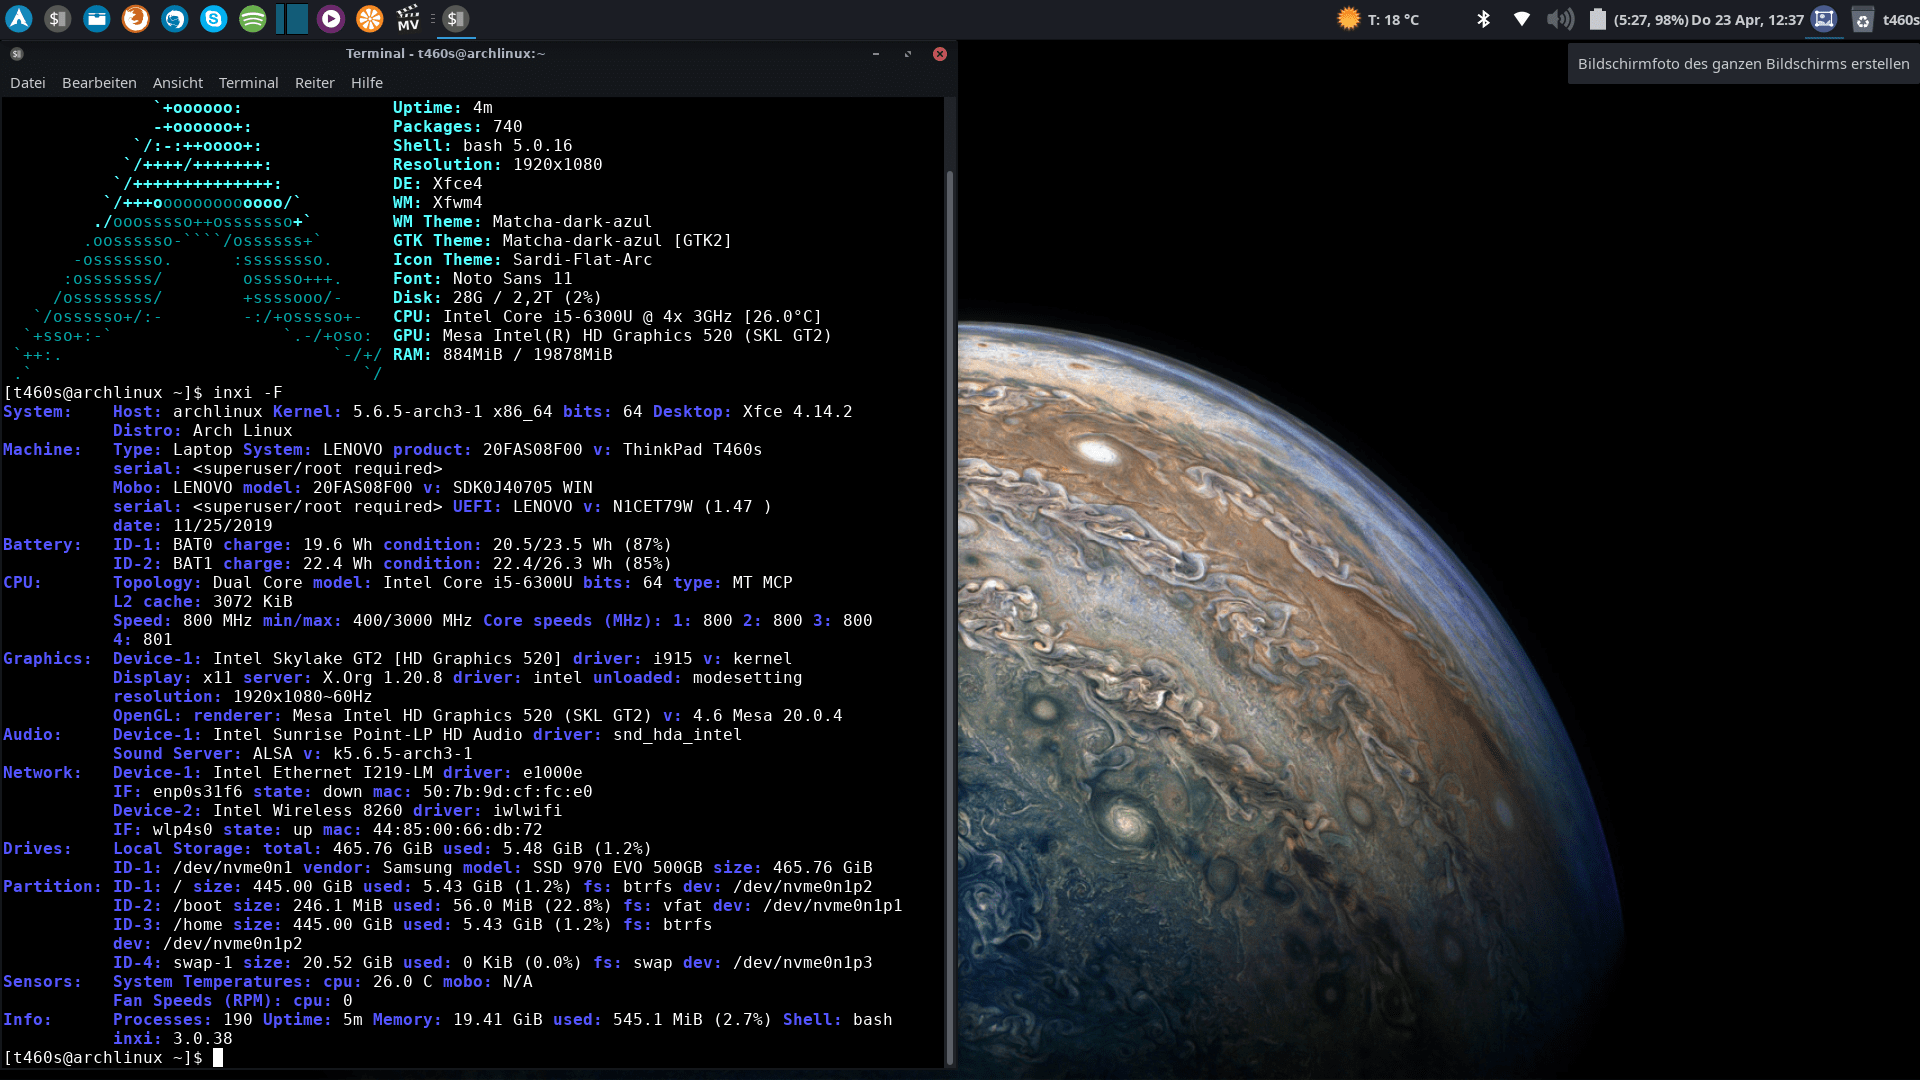Click the 'bash 5.0.16' shell text
1920x1080 pixels.
click(517, 146)
